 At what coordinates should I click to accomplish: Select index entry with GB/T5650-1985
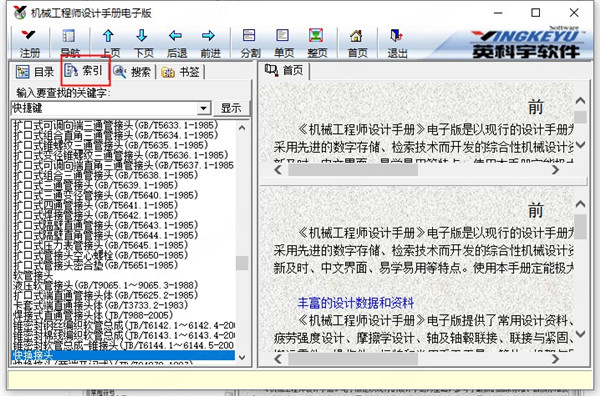tap(101, 255)
